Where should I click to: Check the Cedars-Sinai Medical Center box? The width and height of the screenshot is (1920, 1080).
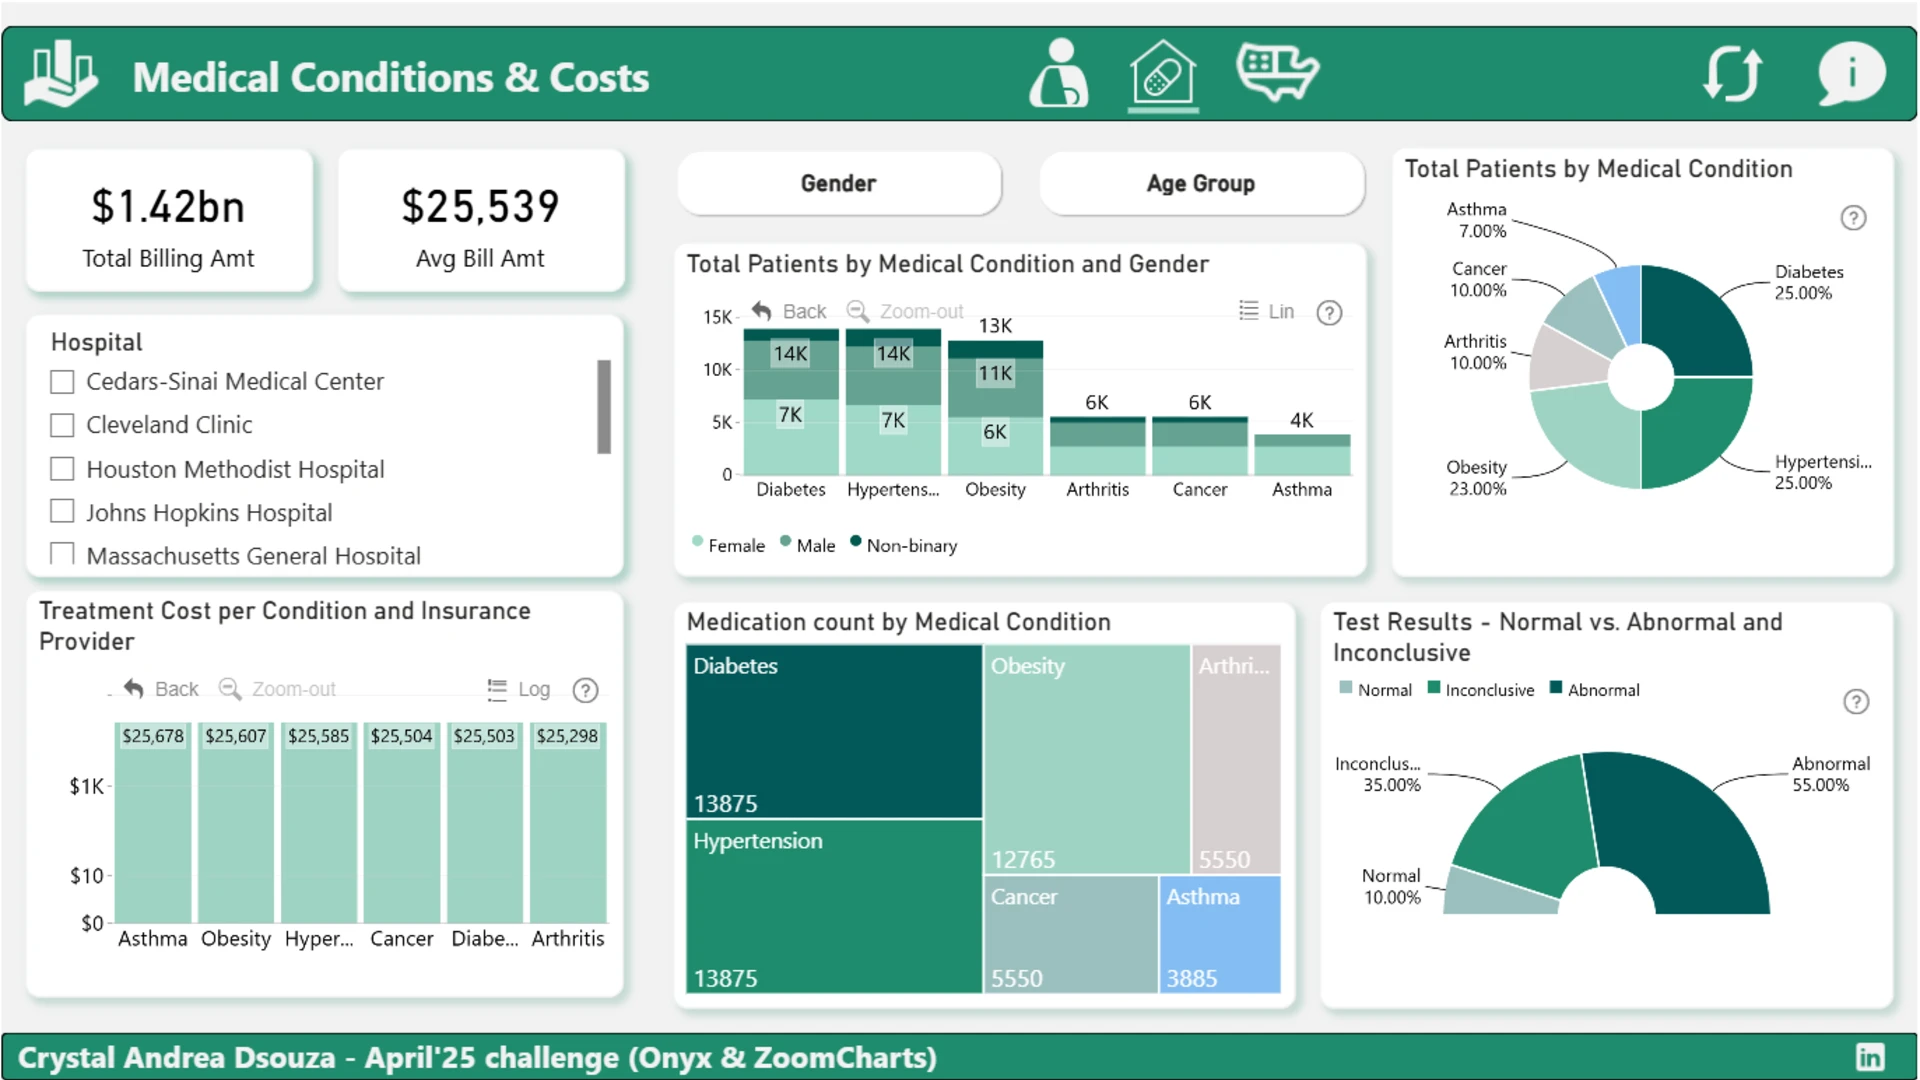(62, 382)
